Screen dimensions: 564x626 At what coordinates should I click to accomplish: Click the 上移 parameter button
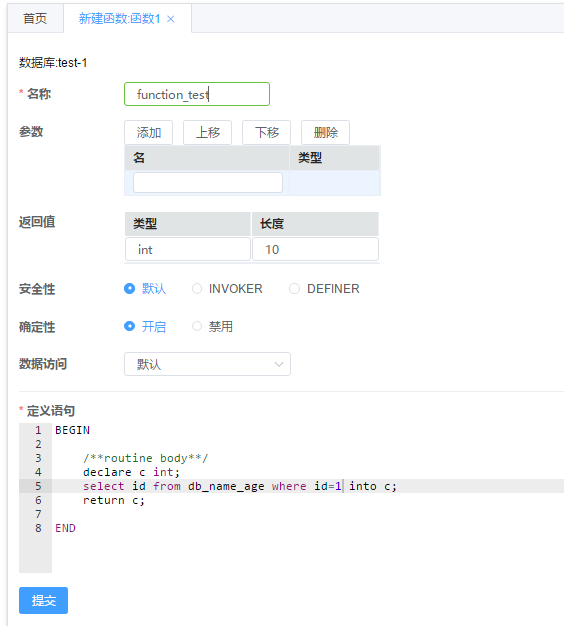pos(208,132)
